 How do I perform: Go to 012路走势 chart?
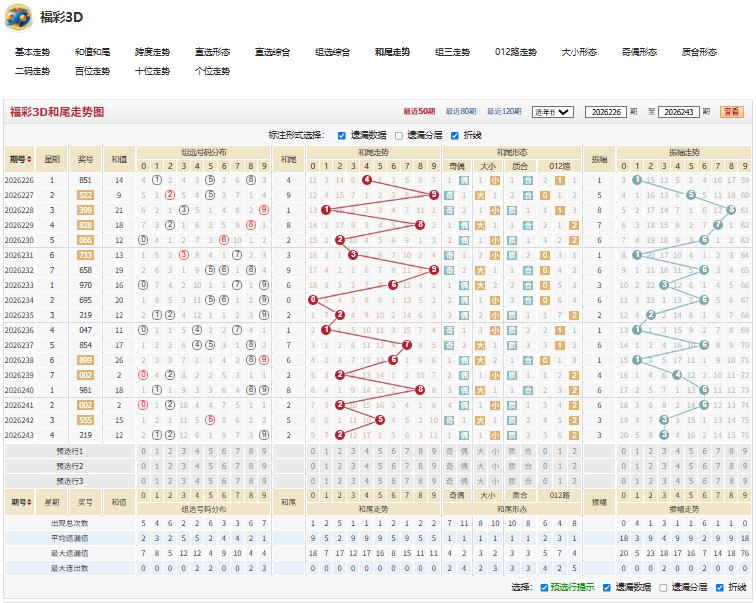(x=515, y=52)
